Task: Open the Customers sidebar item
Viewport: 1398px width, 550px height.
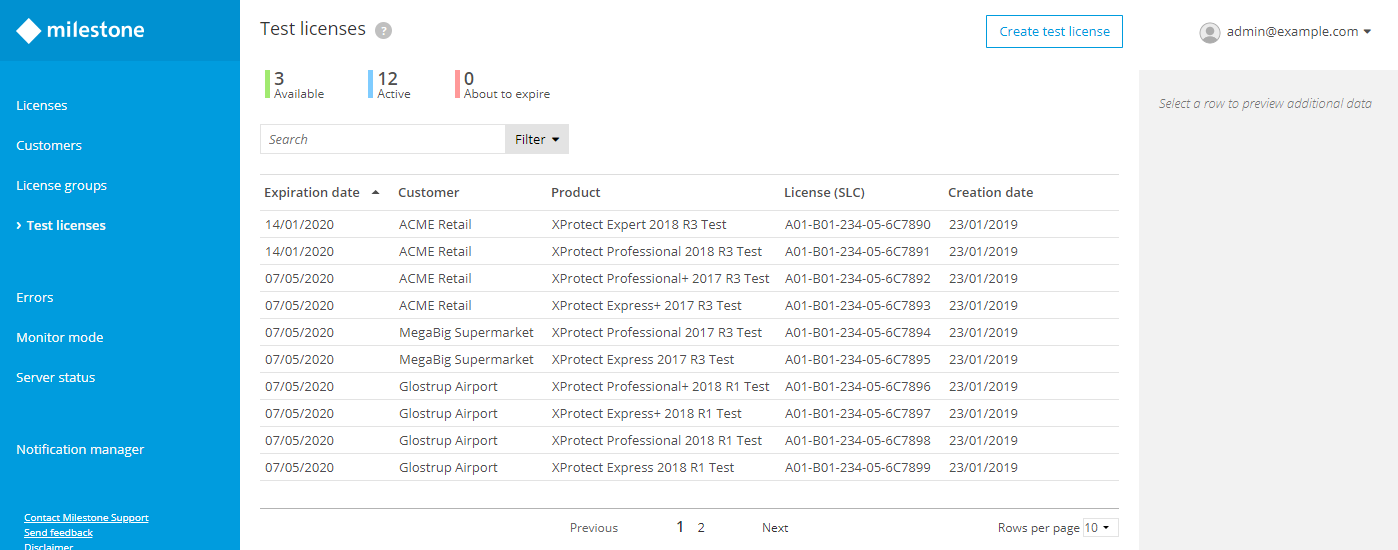Action: pos(49,145)
